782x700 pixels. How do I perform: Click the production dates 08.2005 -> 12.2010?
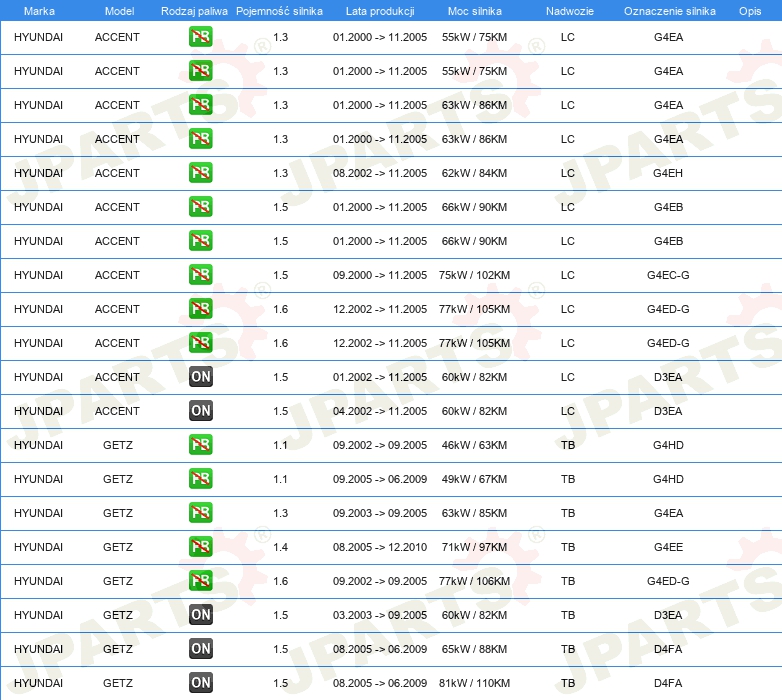coord(380,547)
